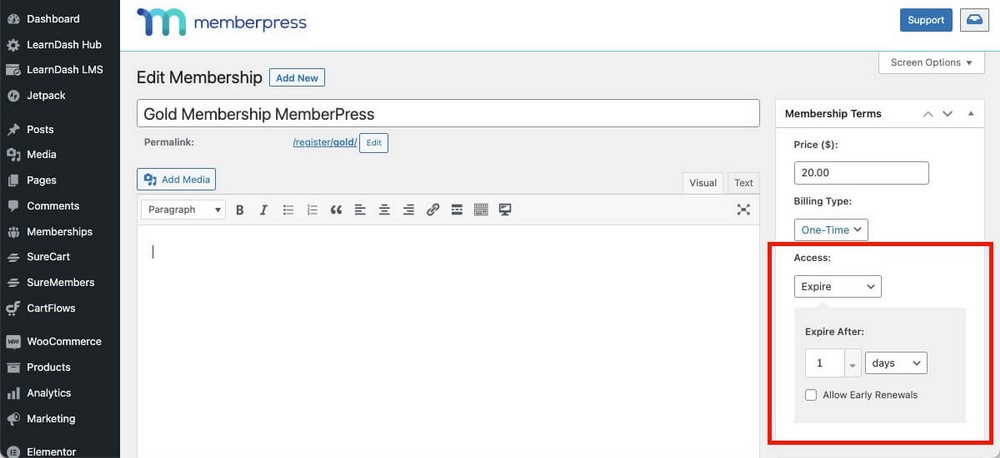Insert Read More tag
1000x458 pixels.
(457, 210)
